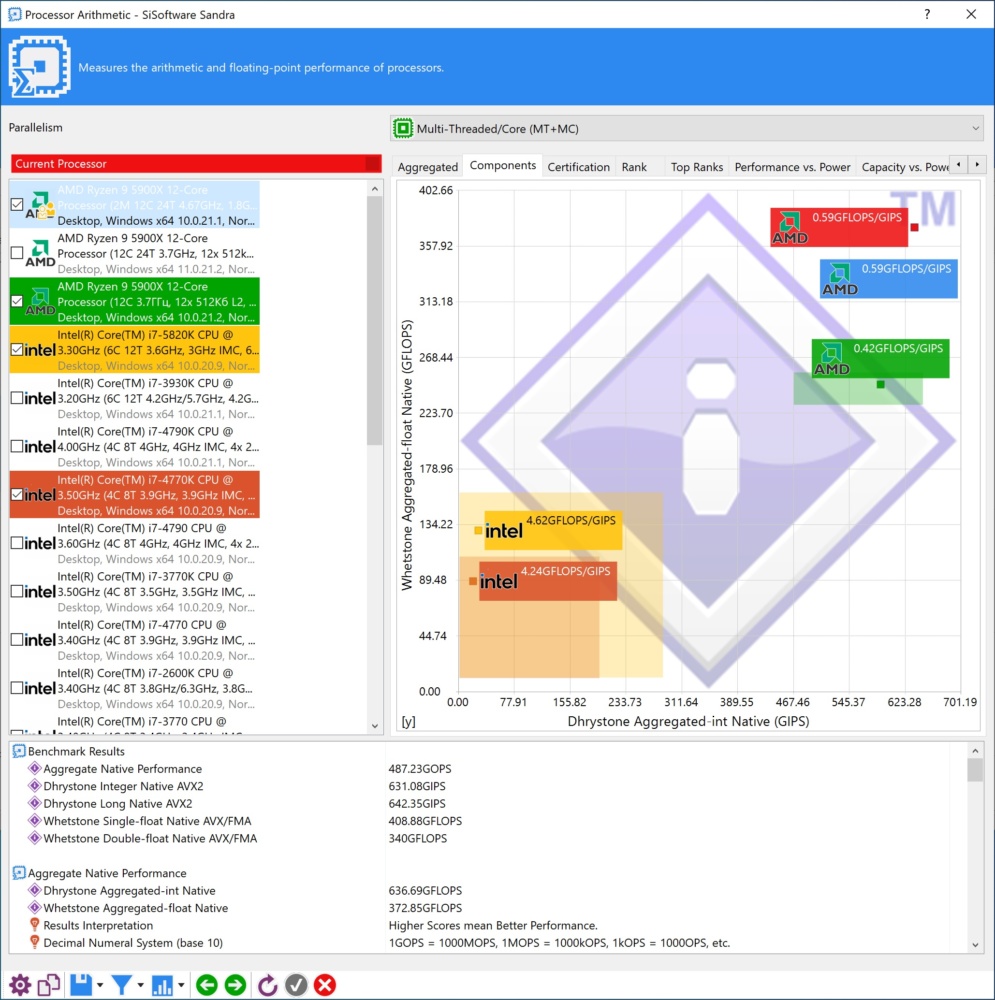Click the [y] axis toggle label

click(x=408, y=721)
